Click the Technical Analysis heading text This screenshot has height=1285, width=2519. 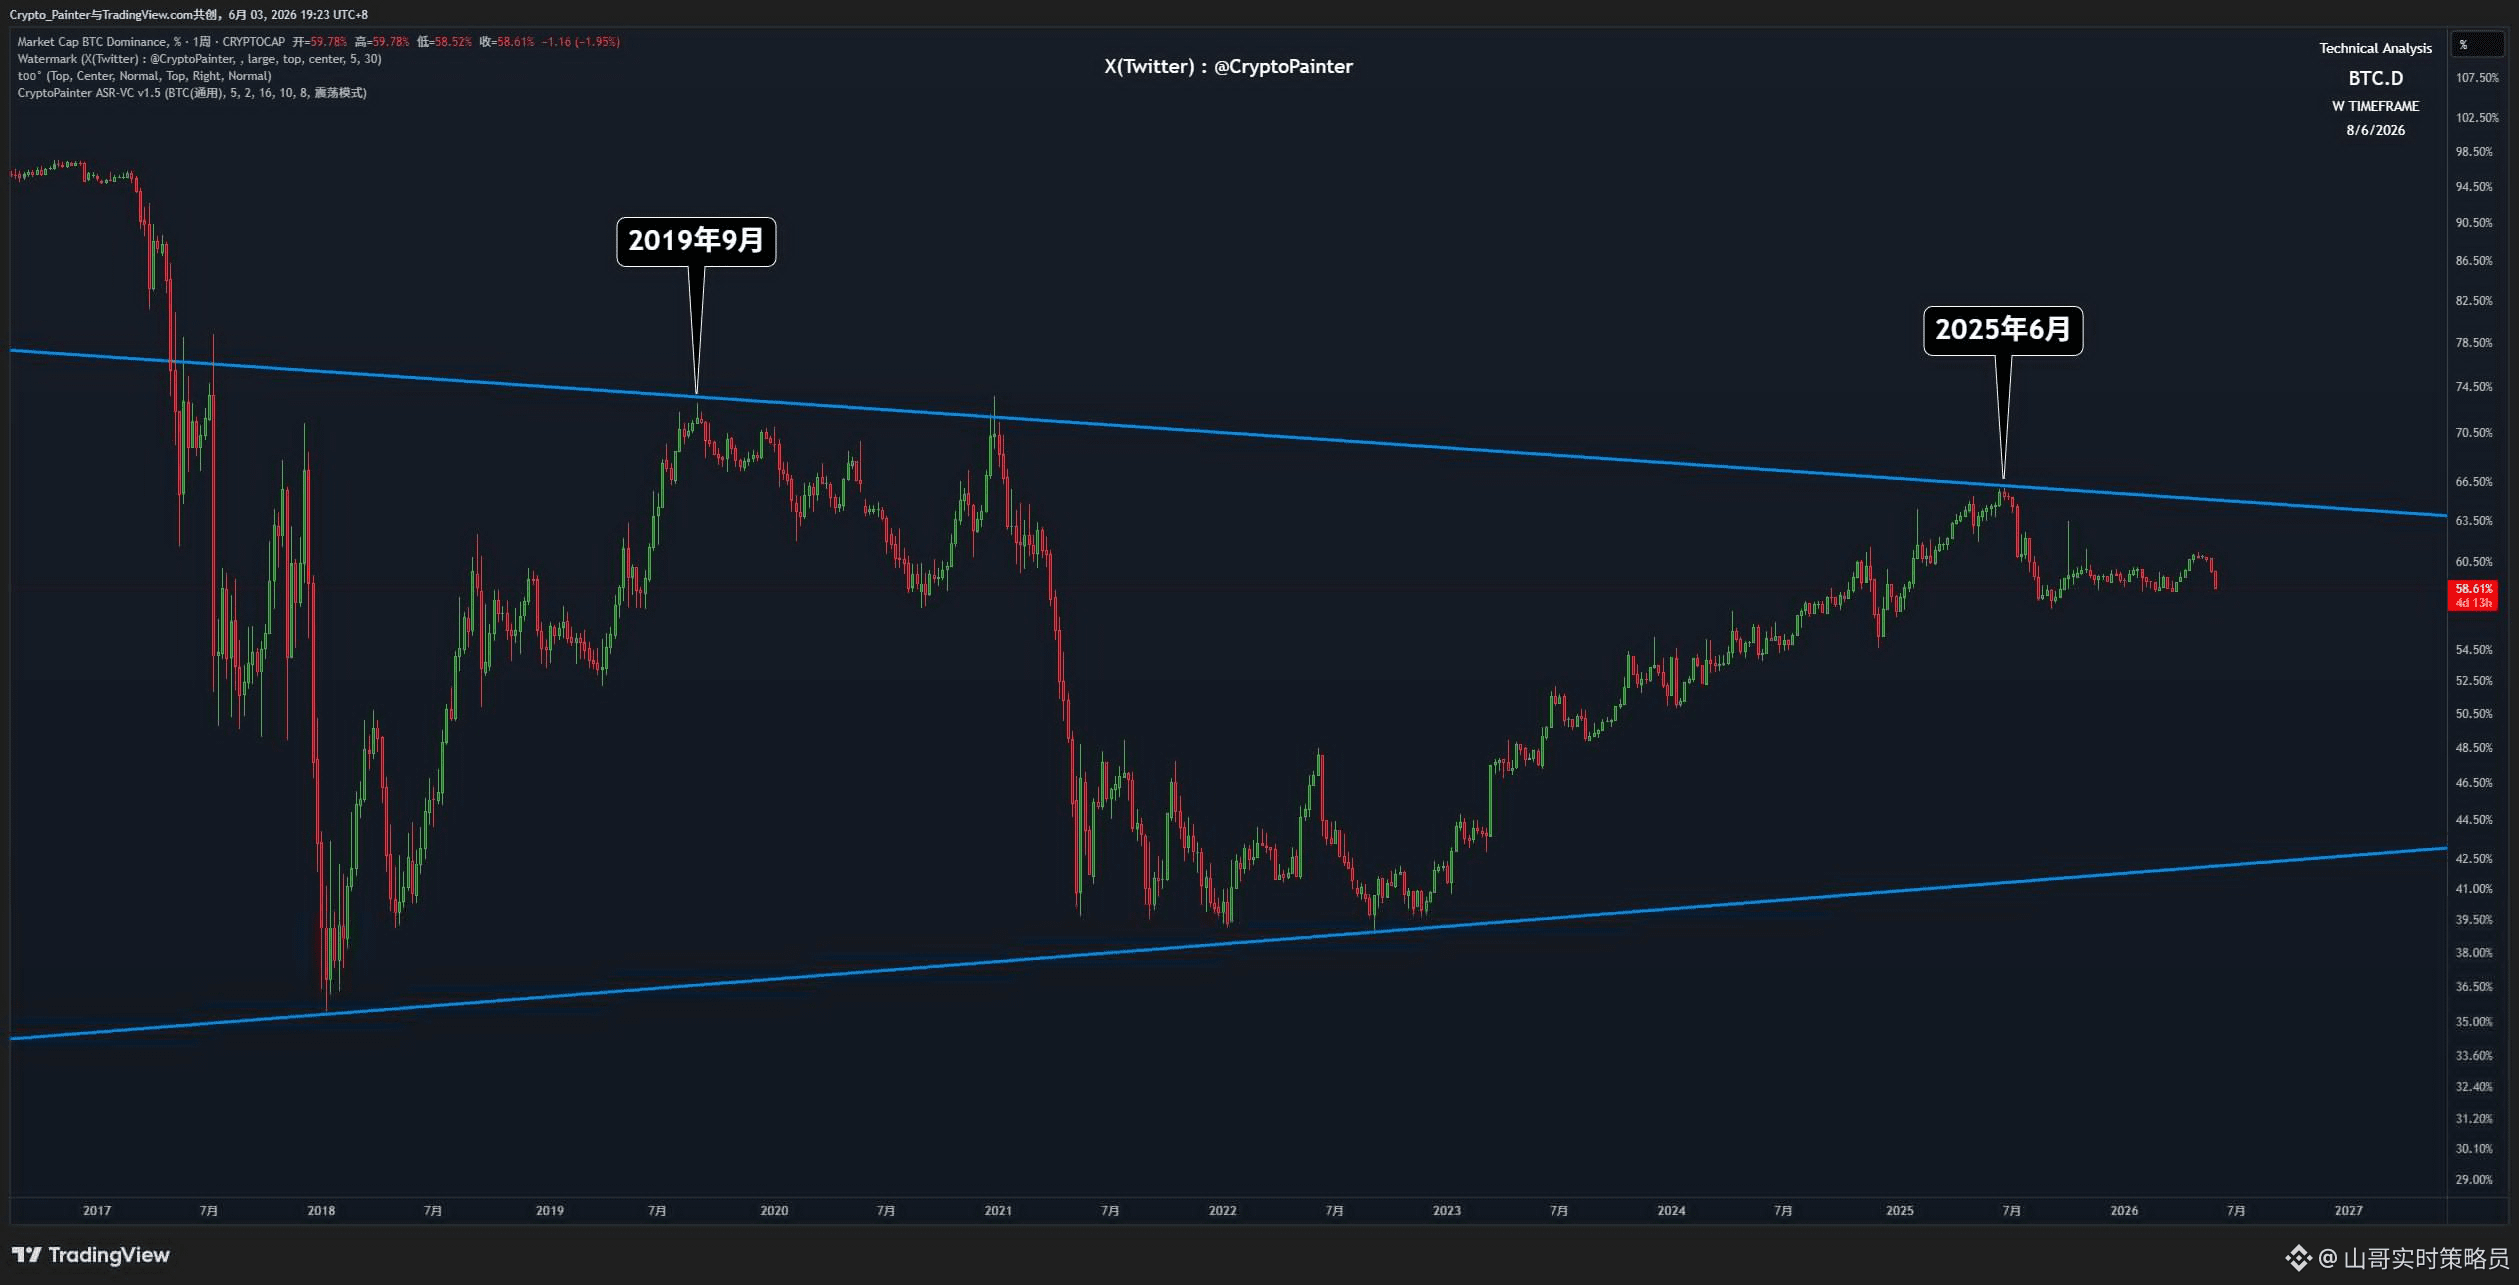pos(2375,48)
